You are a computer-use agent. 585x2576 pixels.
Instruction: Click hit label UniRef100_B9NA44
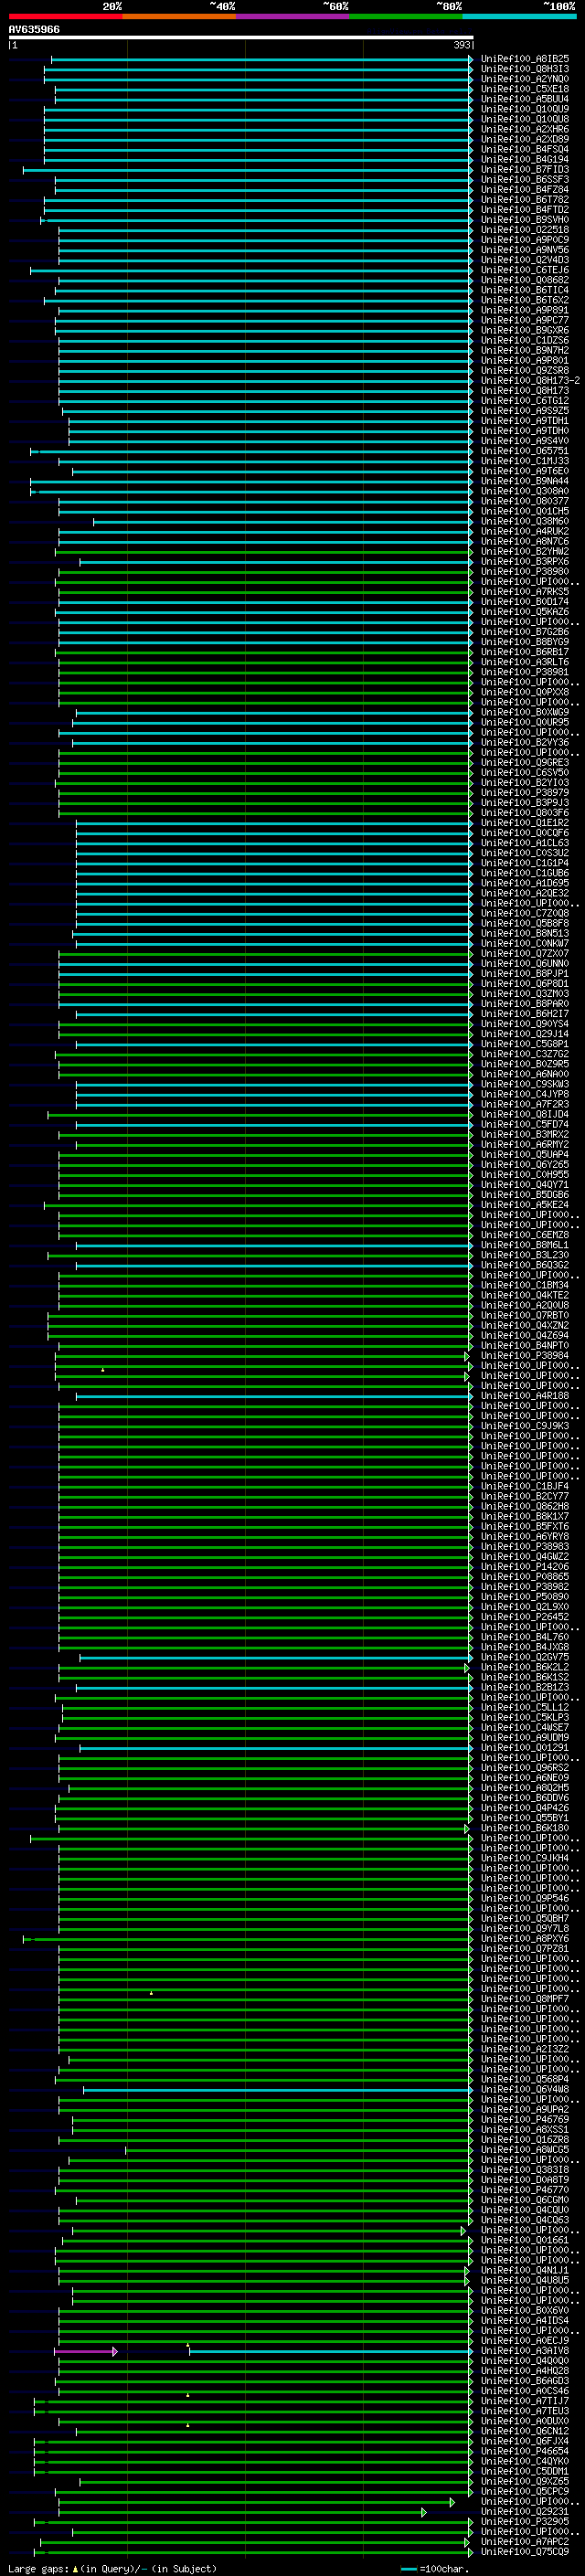(x=524, y=481)
